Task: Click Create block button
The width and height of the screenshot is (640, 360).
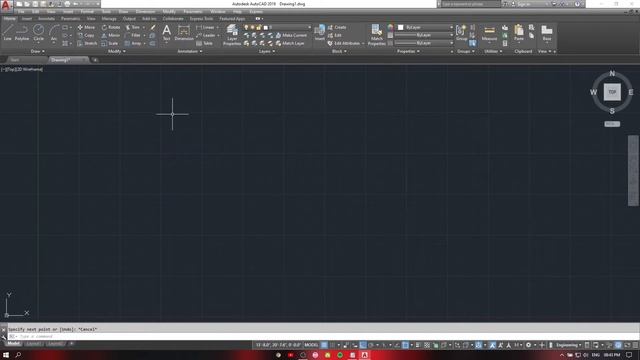Action: (337, 27)
